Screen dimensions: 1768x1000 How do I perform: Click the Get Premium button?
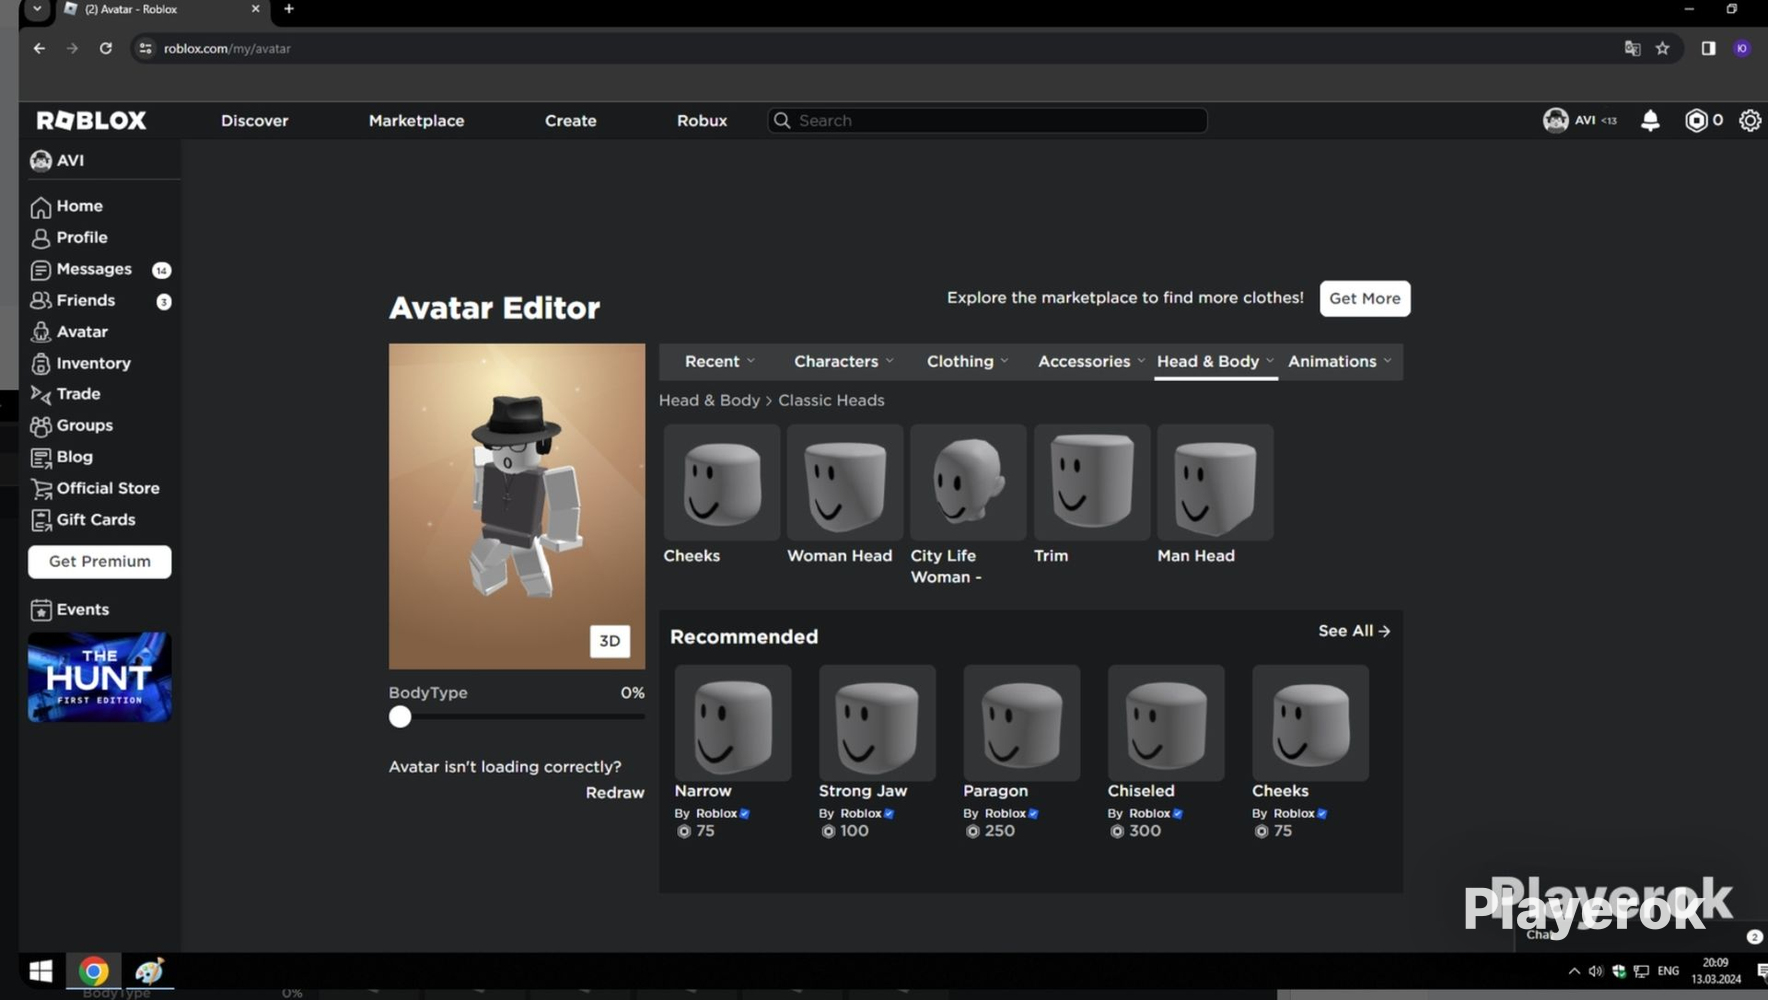click(100, 562)
